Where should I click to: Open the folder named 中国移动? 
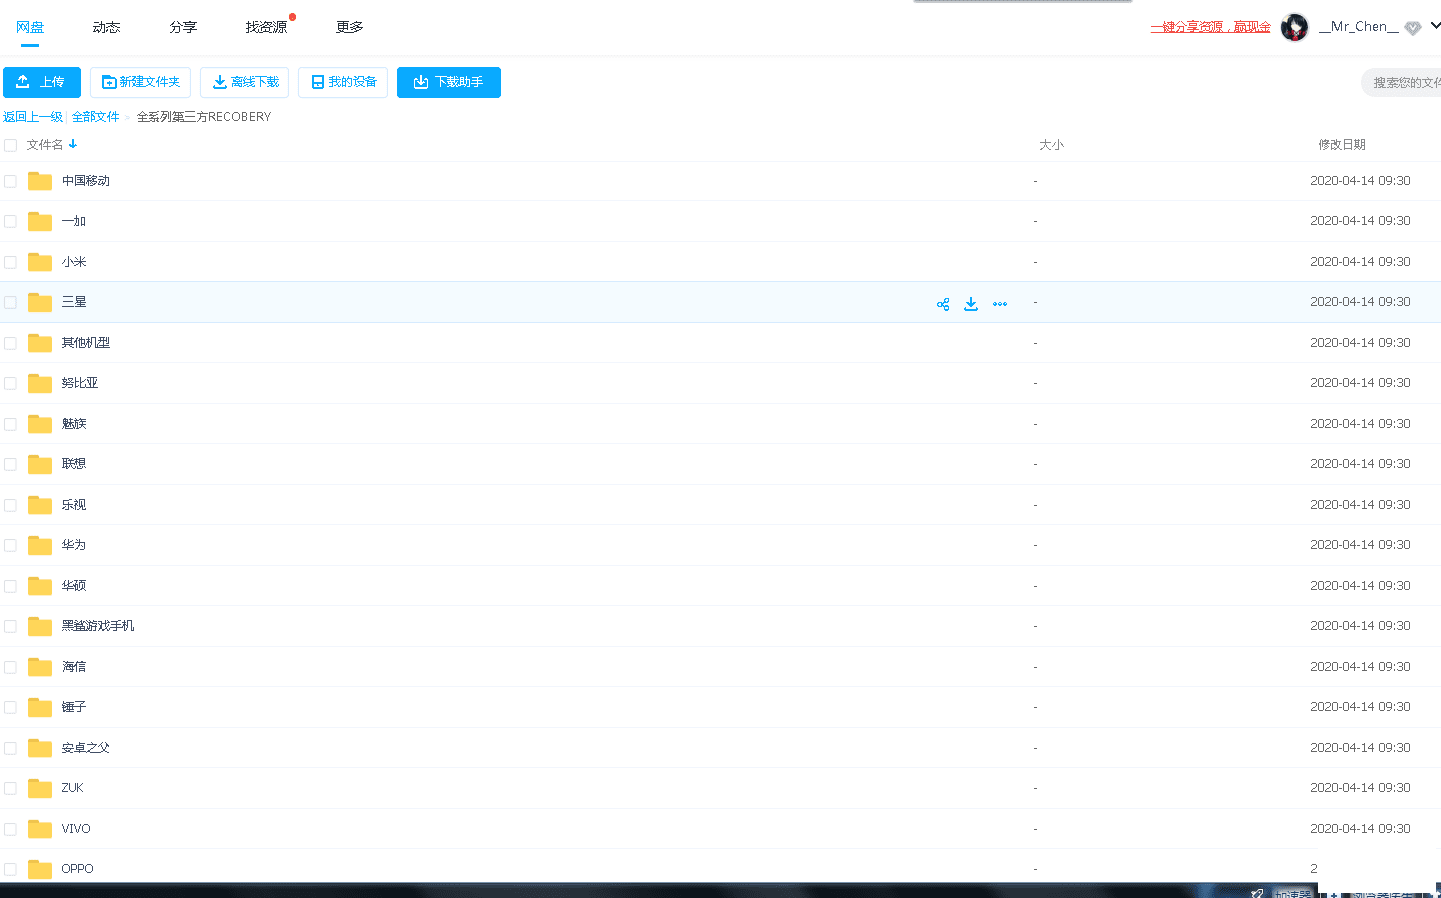[86, 181]
